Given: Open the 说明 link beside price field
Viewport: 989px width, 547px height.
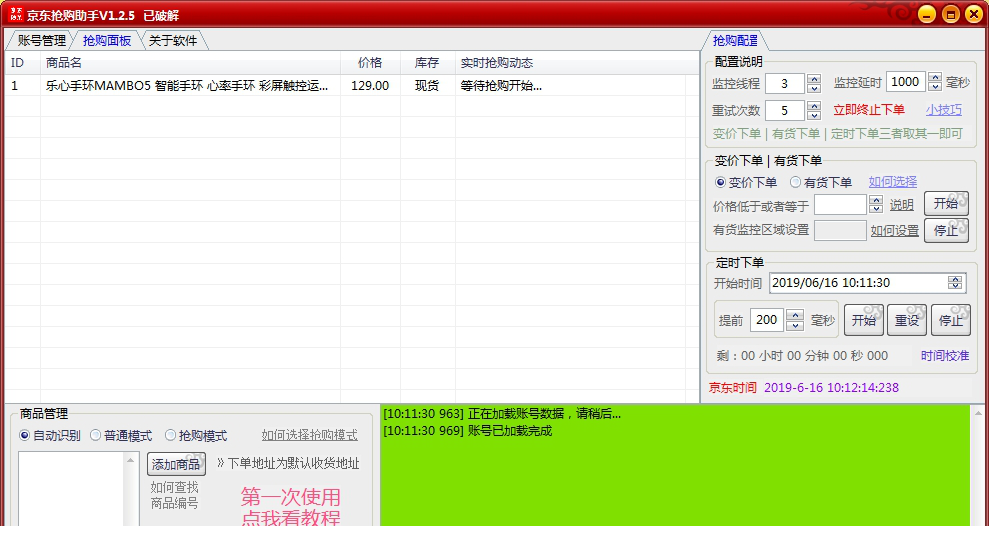Looking at the screenshot, I should tap(901, 205).
